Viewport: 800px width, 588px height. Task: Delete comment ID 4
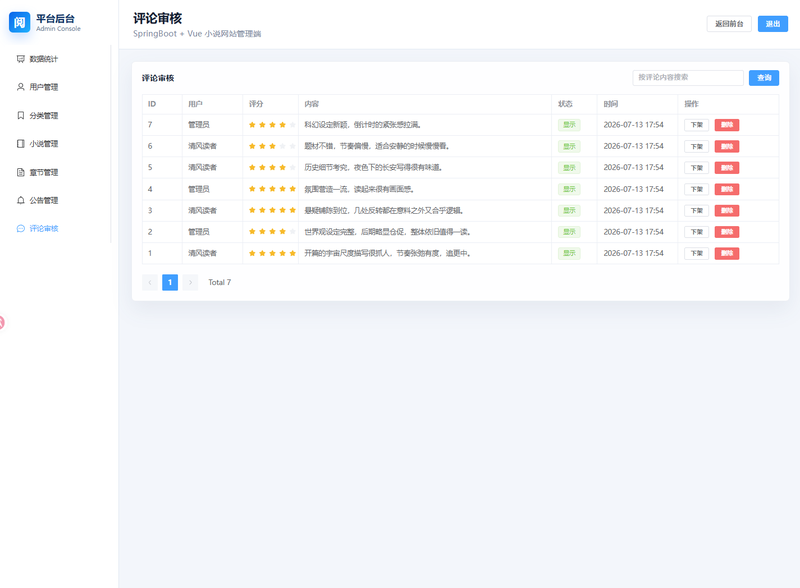click(727, 189)
